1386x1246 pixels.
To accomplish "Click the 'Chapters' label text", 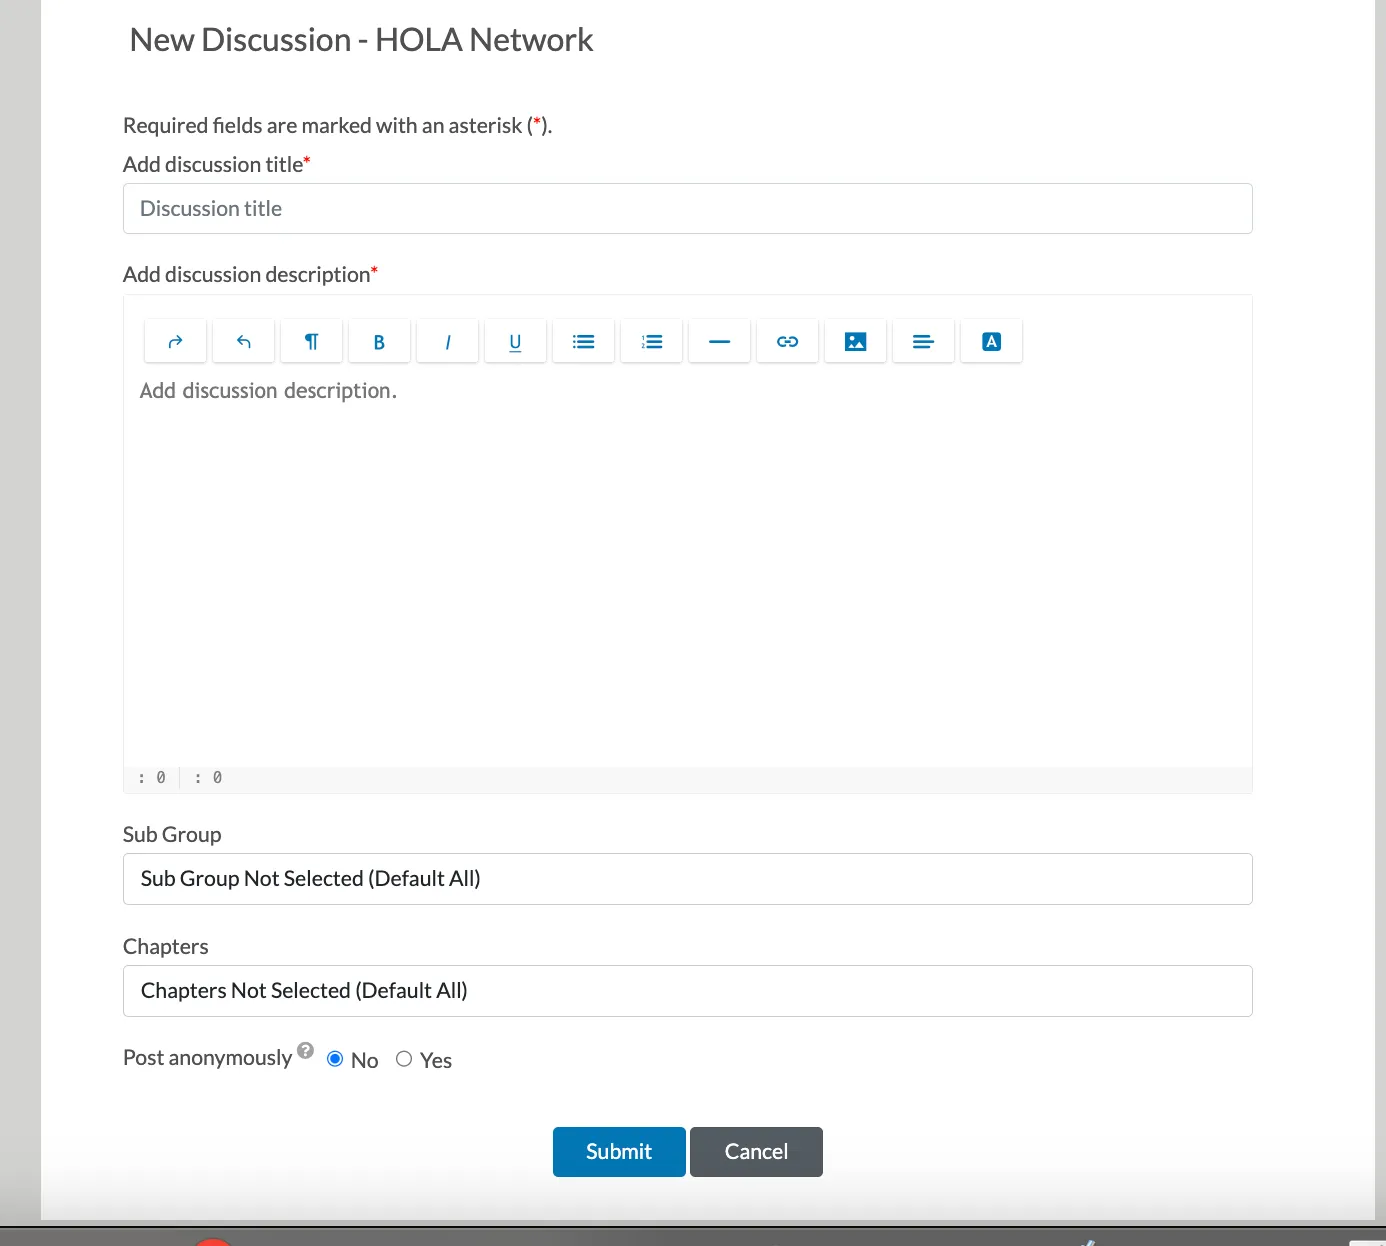I will coord(166,947).
